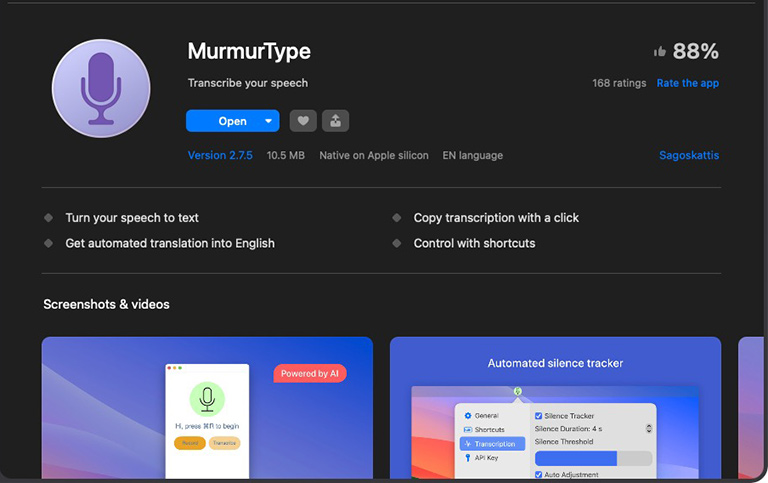Click the share icon next to Open

(x=336, y=121)
